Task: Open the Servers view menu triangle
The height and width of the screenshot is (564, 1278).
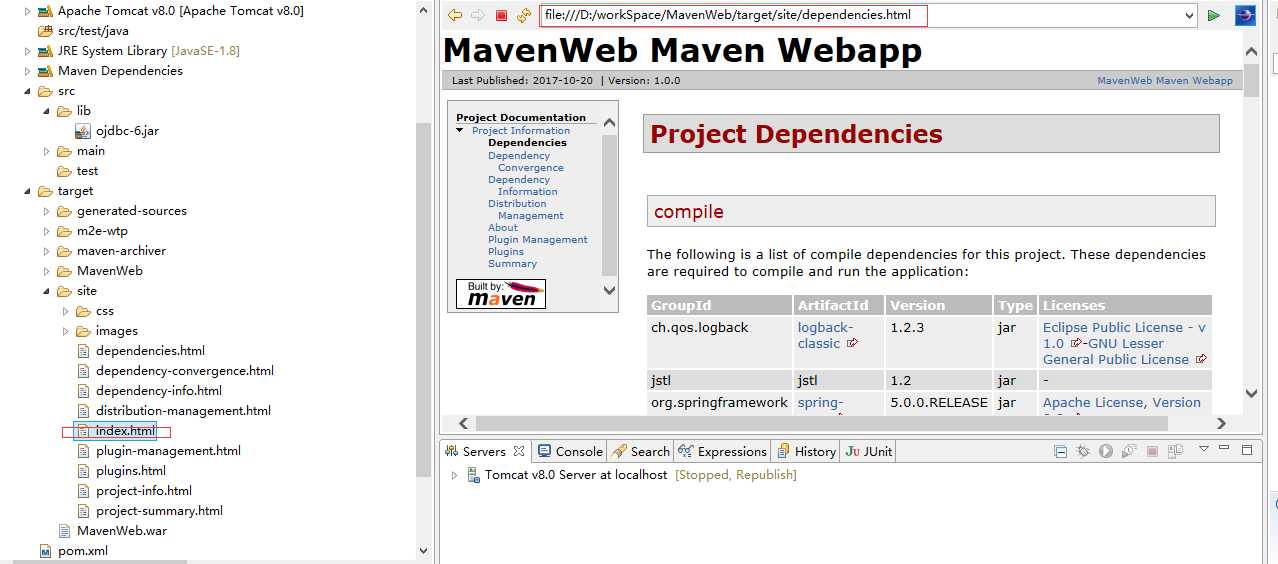Action: (x=1205, y=450)
